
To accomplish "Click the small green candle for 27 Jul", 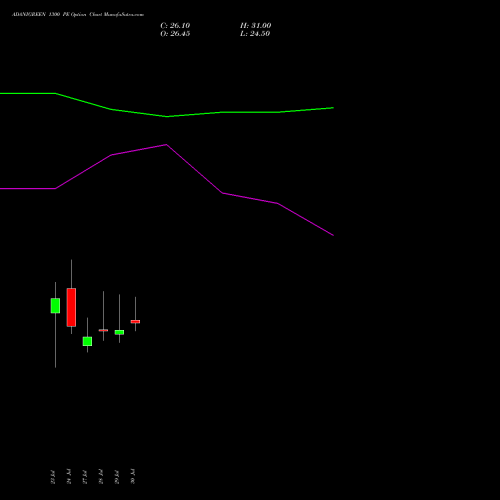I will point(87,341).
